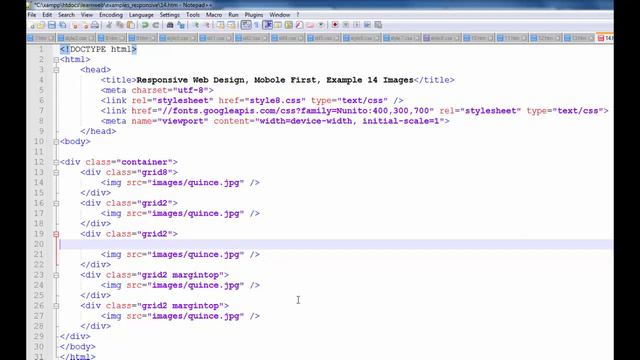Click the macro Playback icon
Image resolution: width=640 pixels, height=360 pixels.
coord(357,25)
